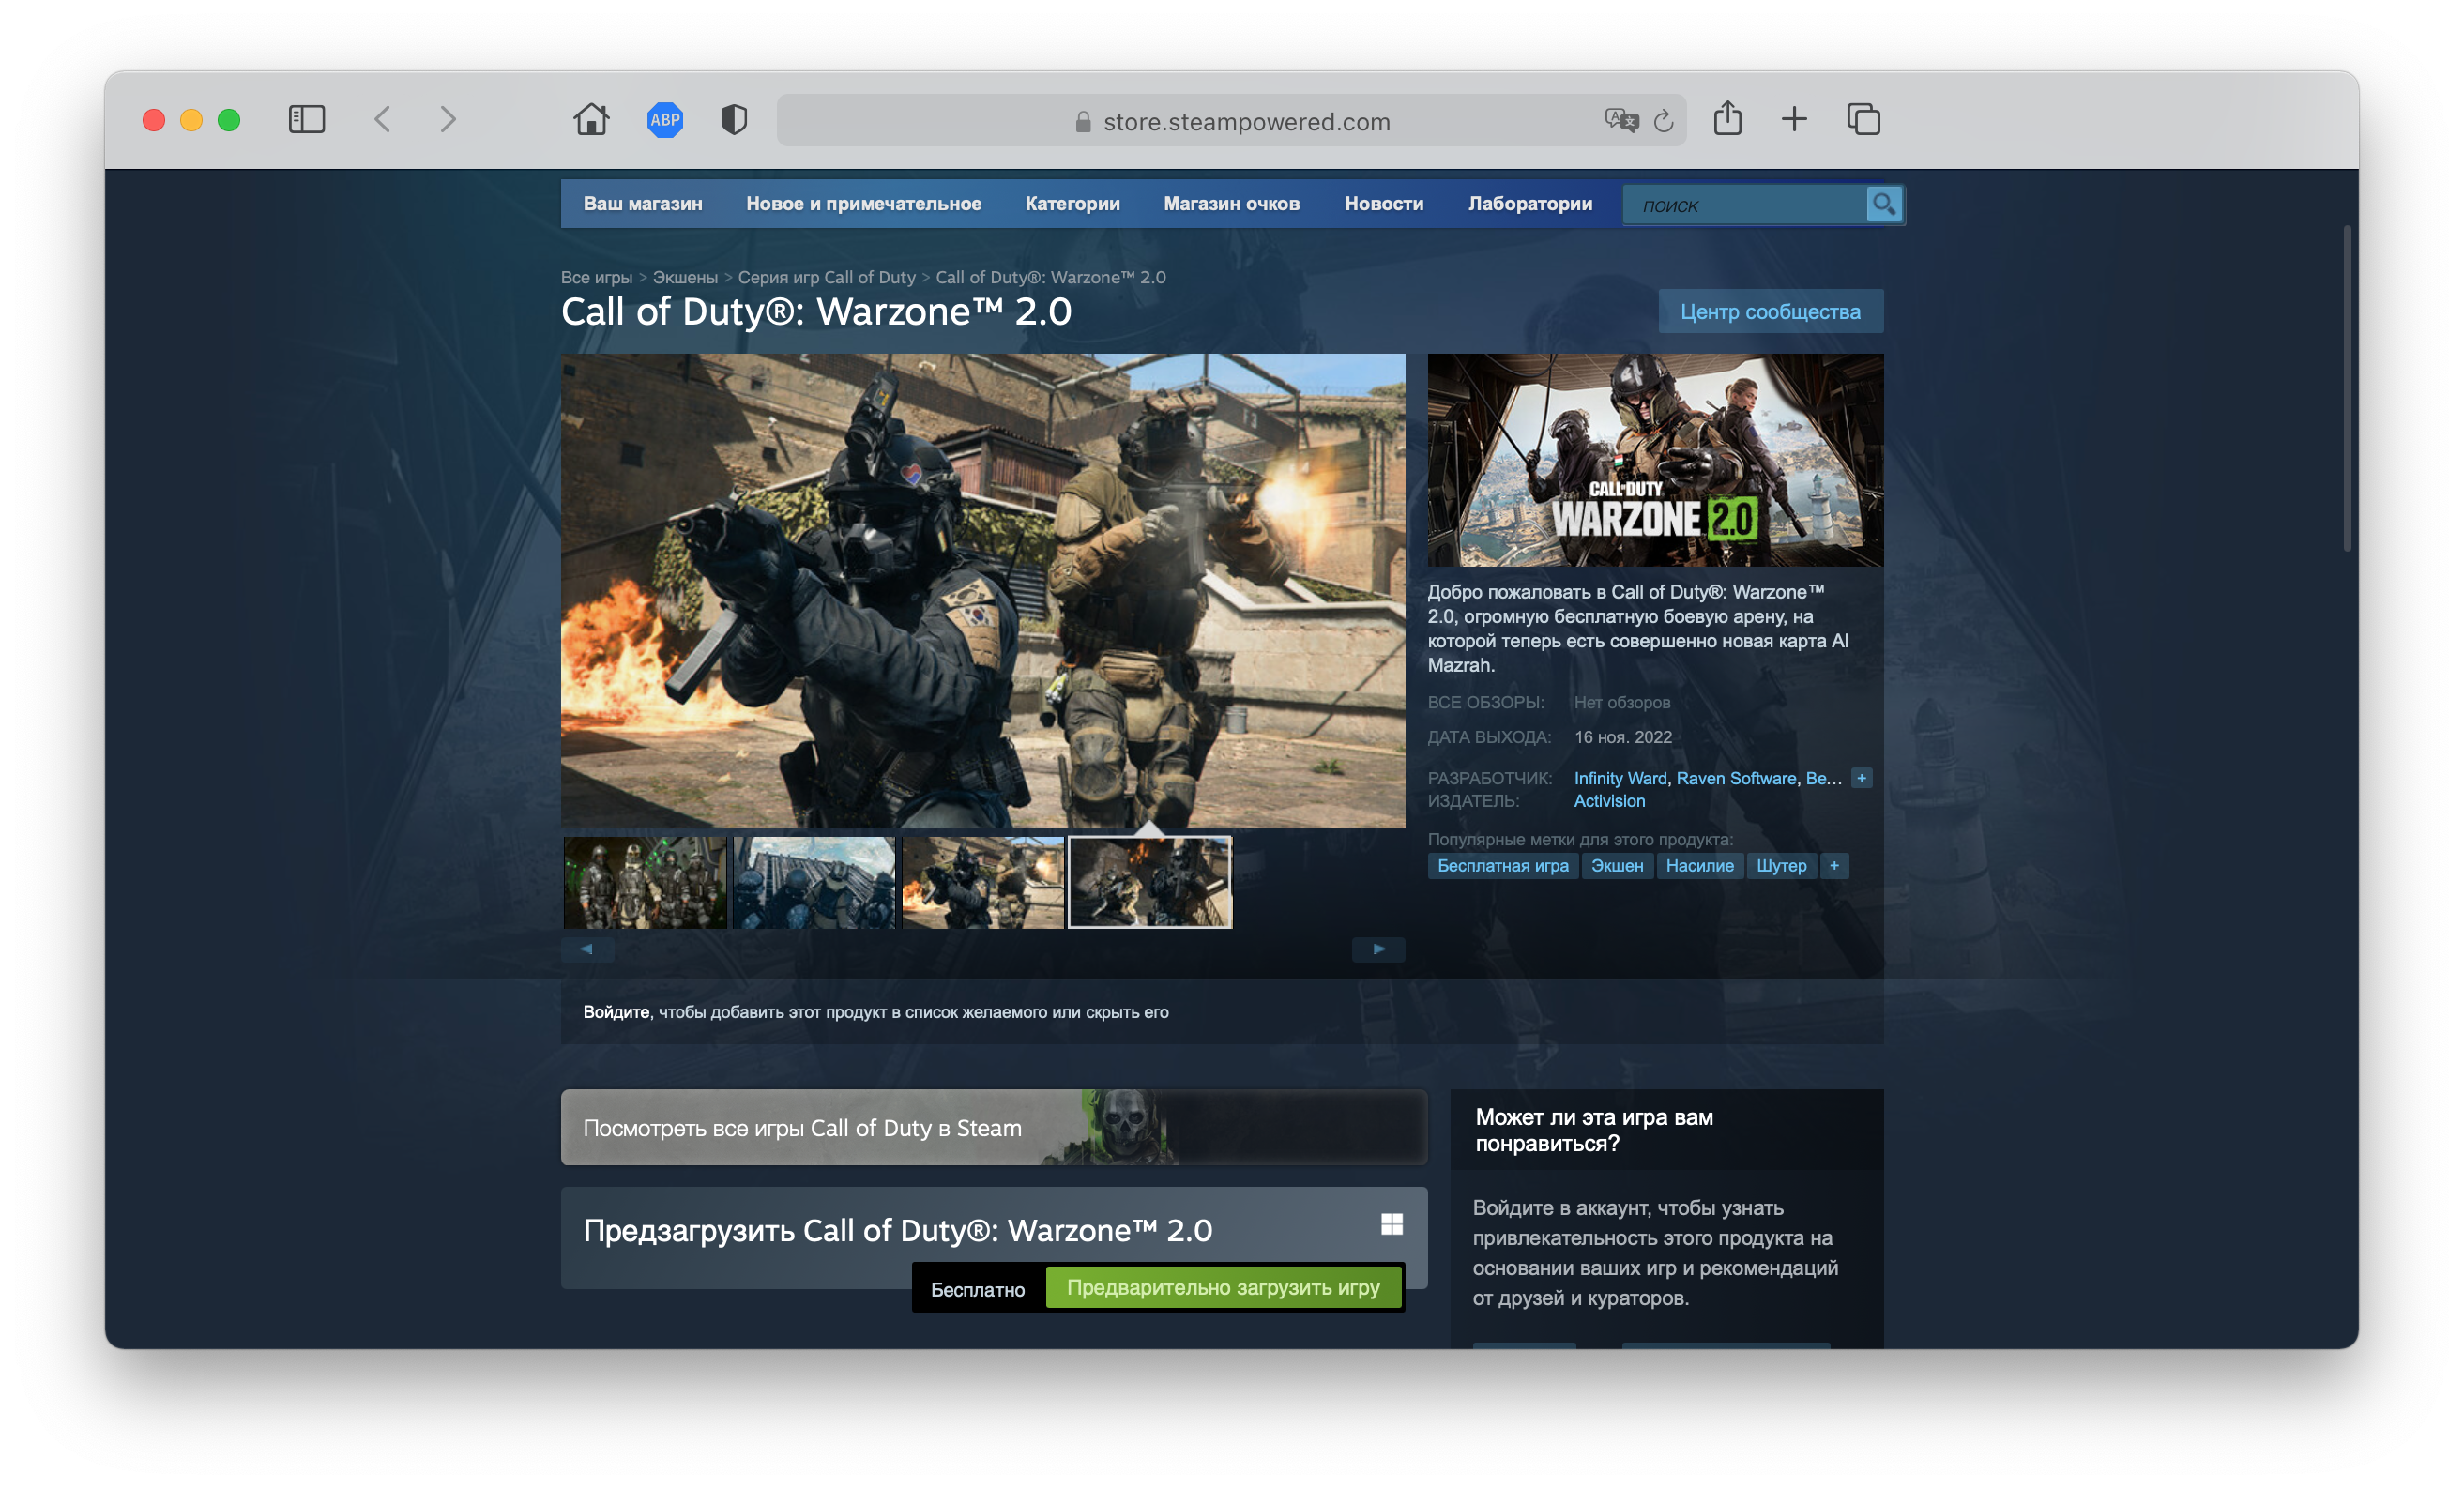Click the Warzone 2.0 header artwork

[1655, 460]
